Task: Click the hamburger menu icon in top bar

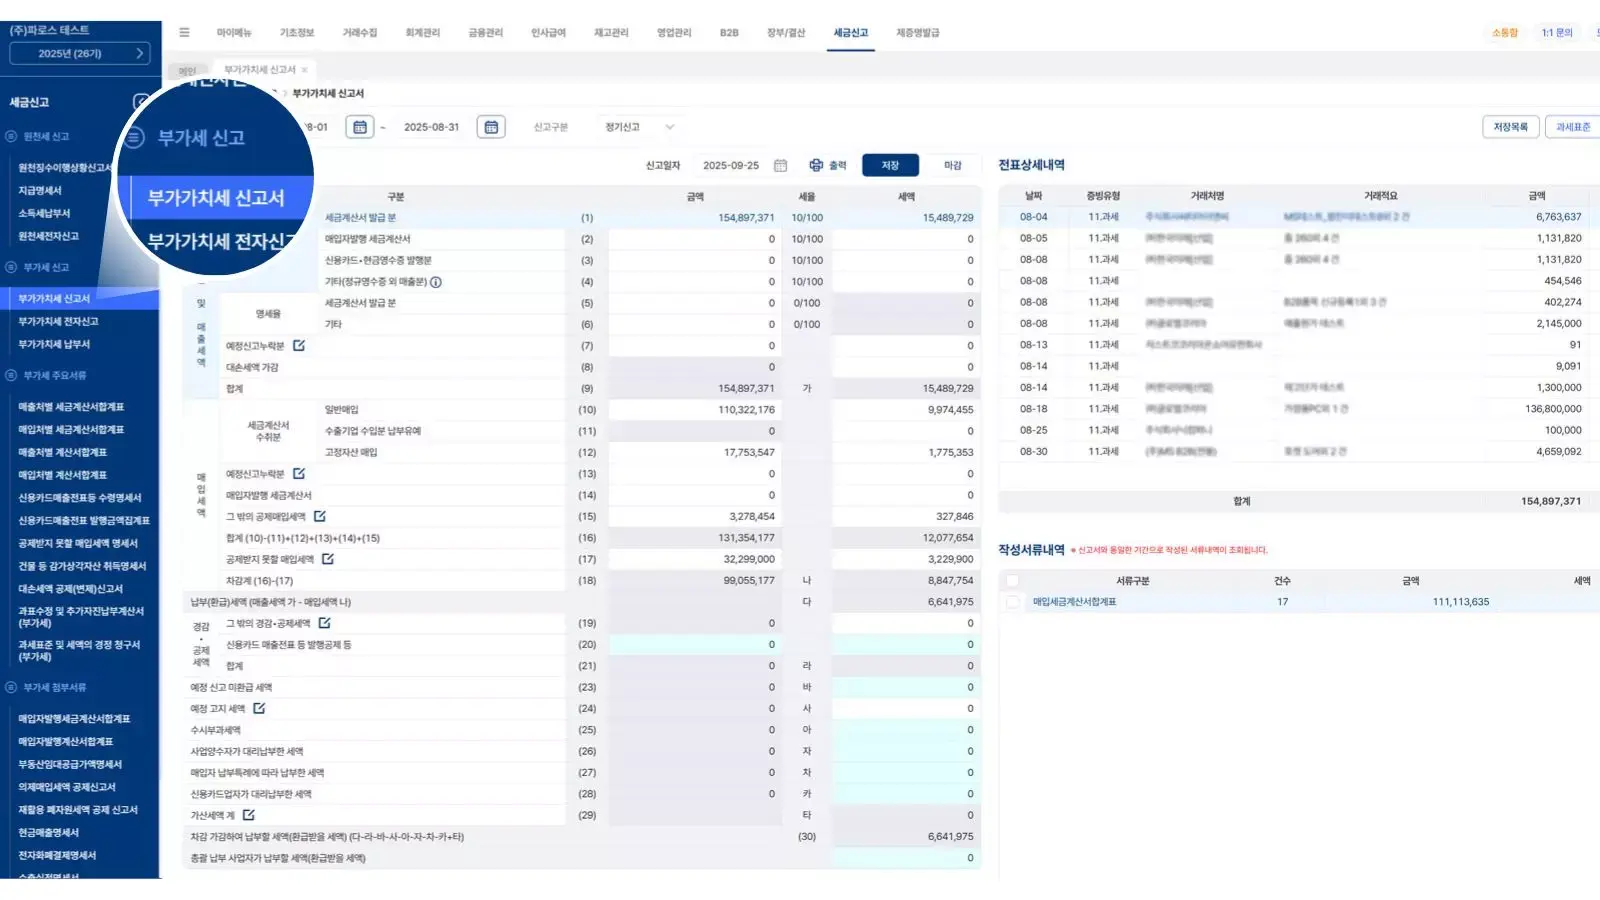Action: 184,33
